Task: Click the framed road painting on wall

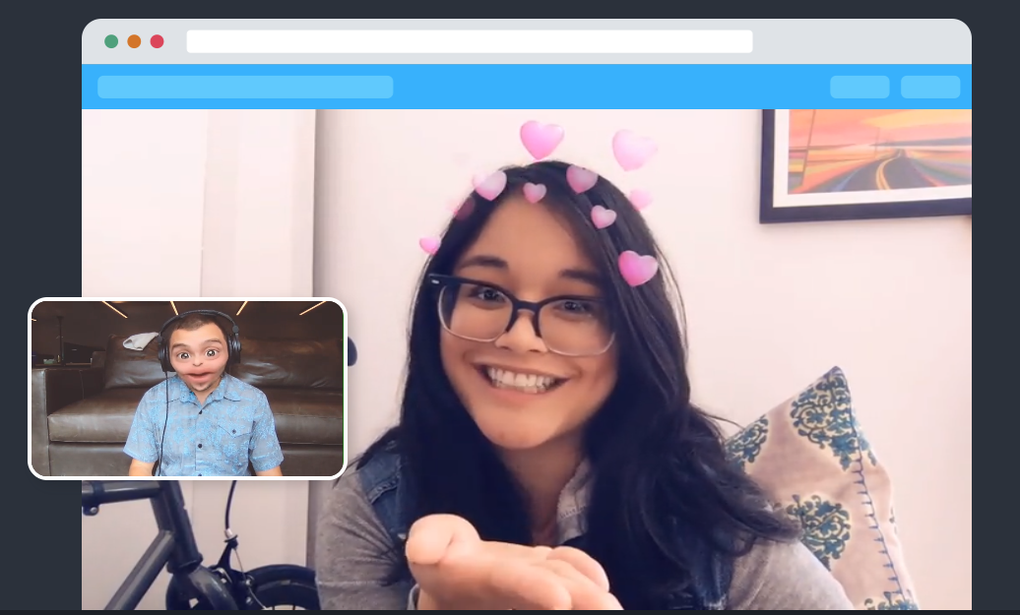Action: 866,165
